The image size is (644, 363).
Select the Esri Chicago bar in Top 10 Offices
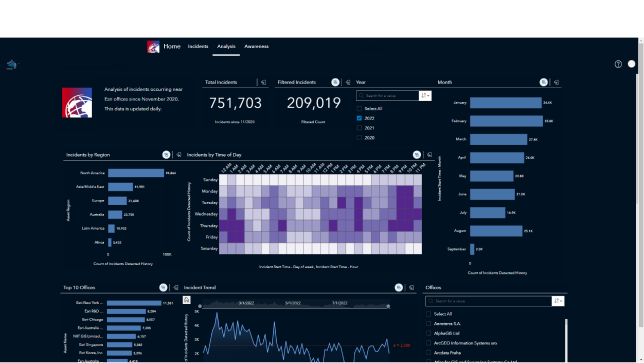pos(126,319)
